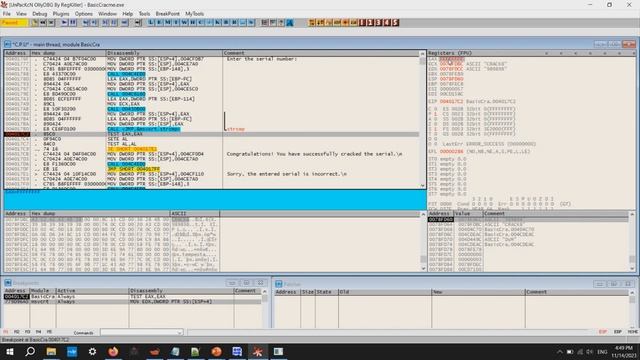This screenshot has height=360, width=640.
Task: Click the Go to address toolbar icon
Action: 138,22
